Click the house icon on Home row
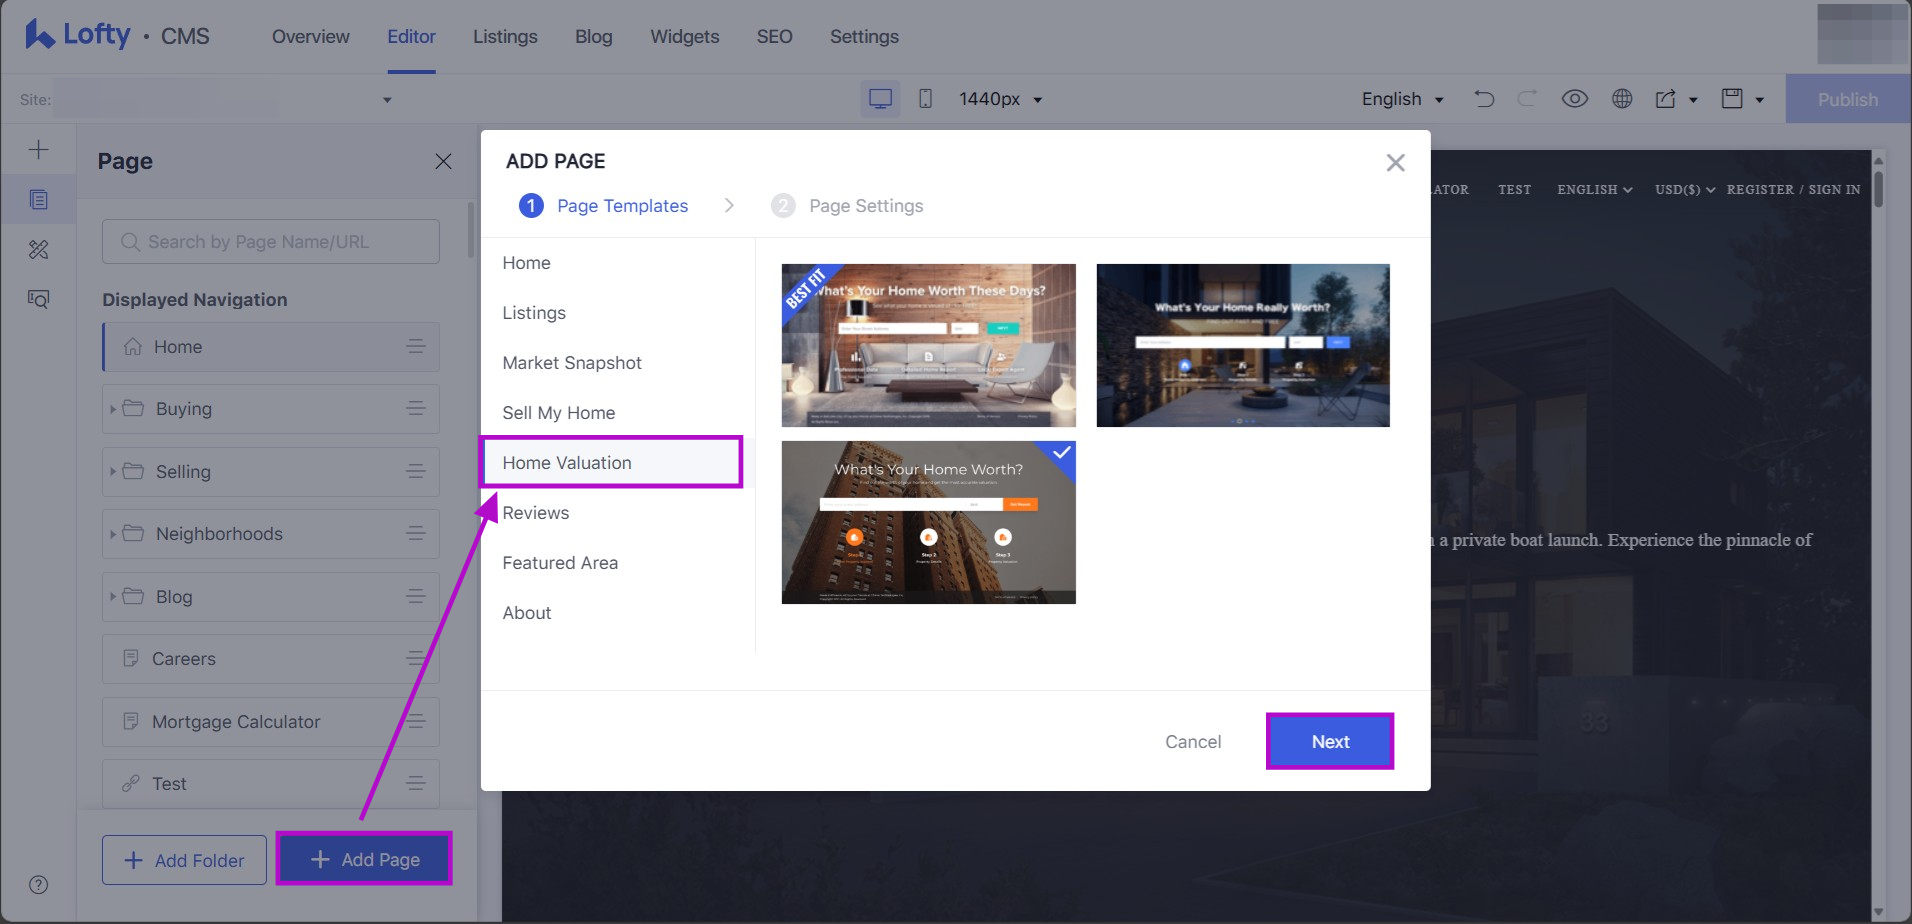This screenshot has height=924, width=1912. tap(132, 347)
